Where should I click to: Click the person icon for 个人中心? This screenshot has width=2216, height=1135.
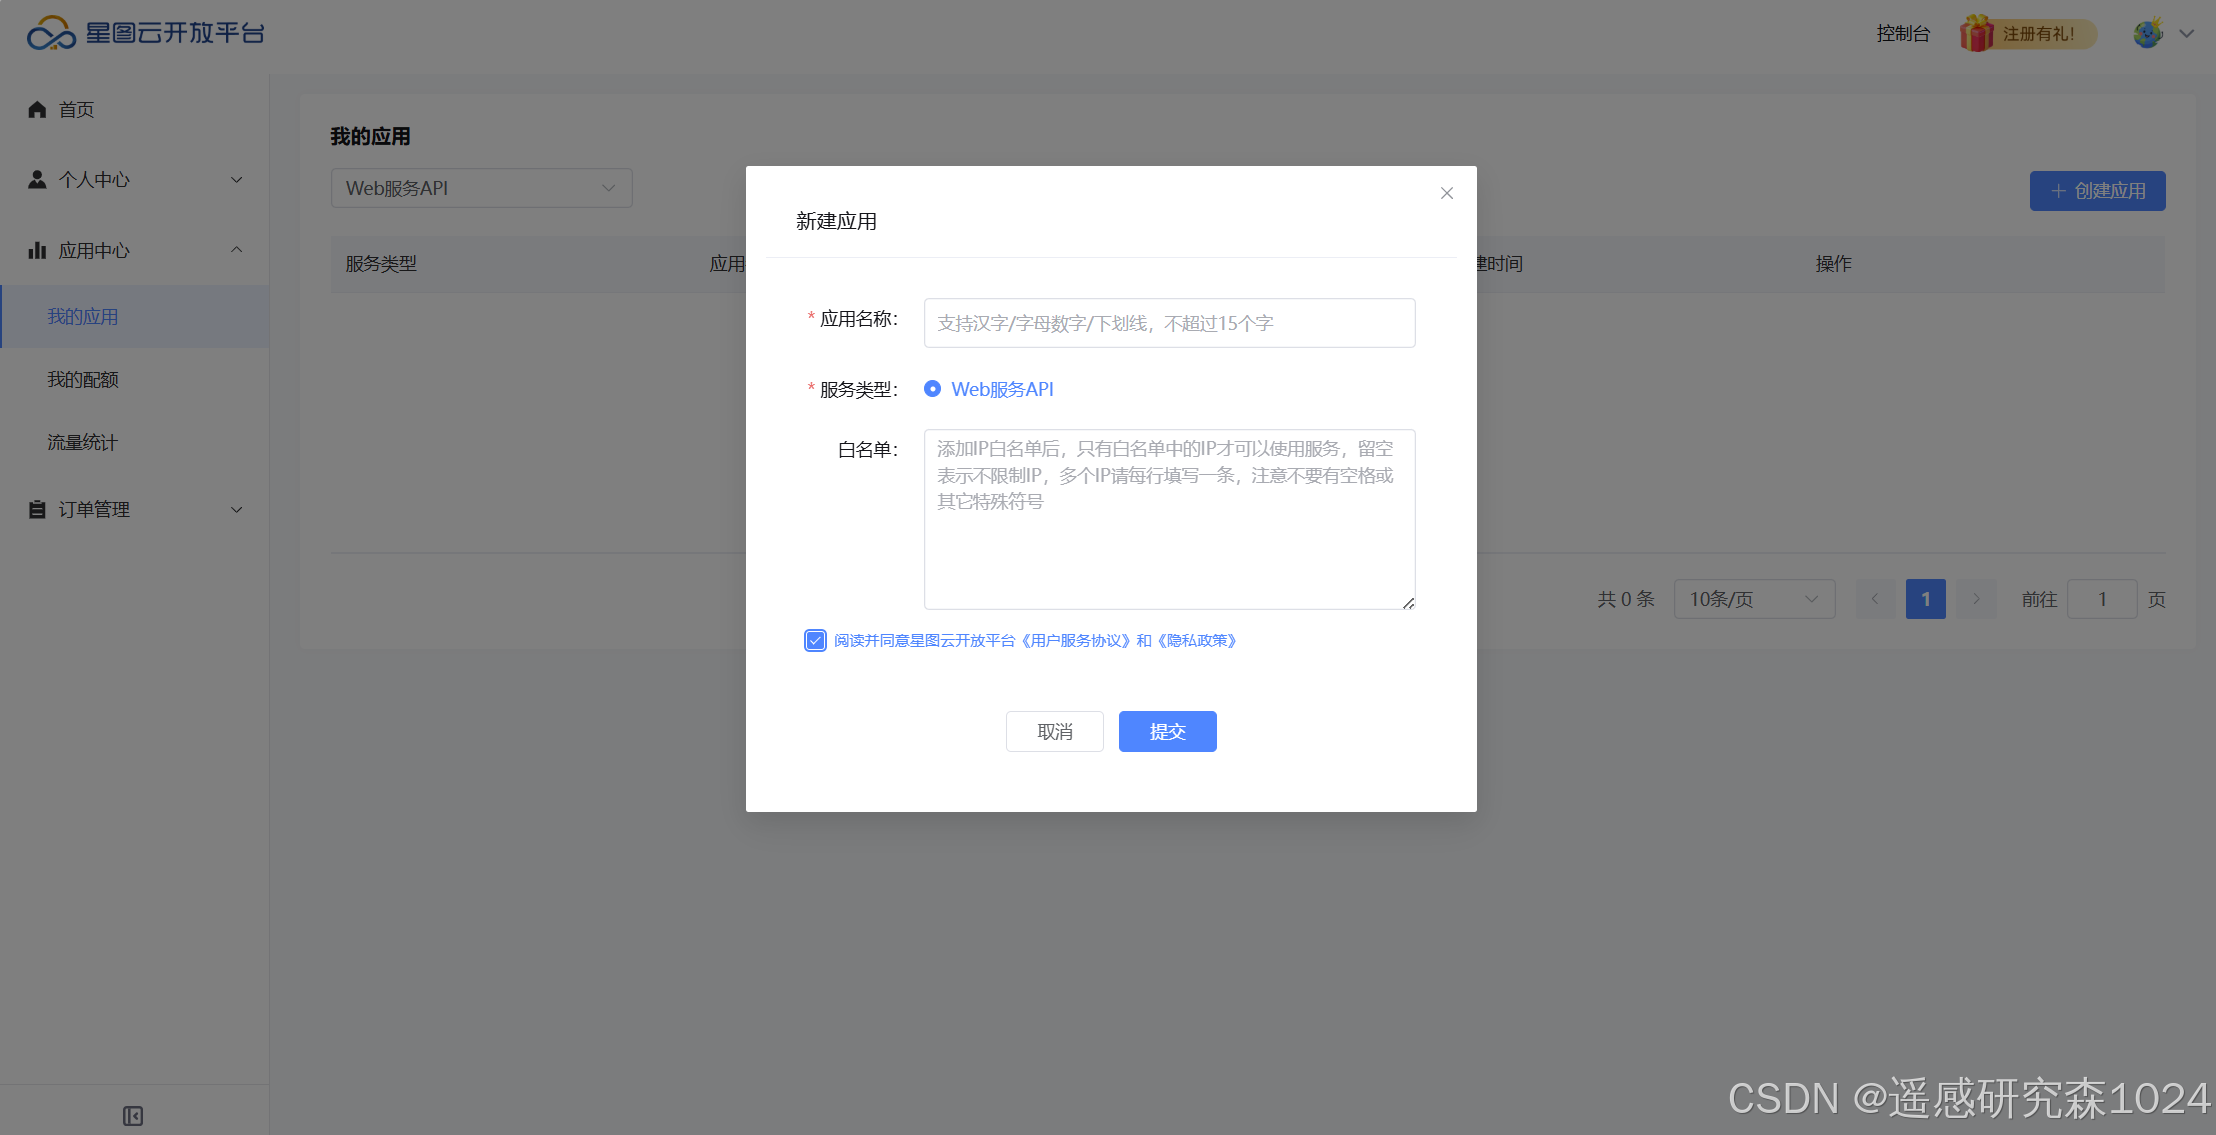click(x=37, y=179)
